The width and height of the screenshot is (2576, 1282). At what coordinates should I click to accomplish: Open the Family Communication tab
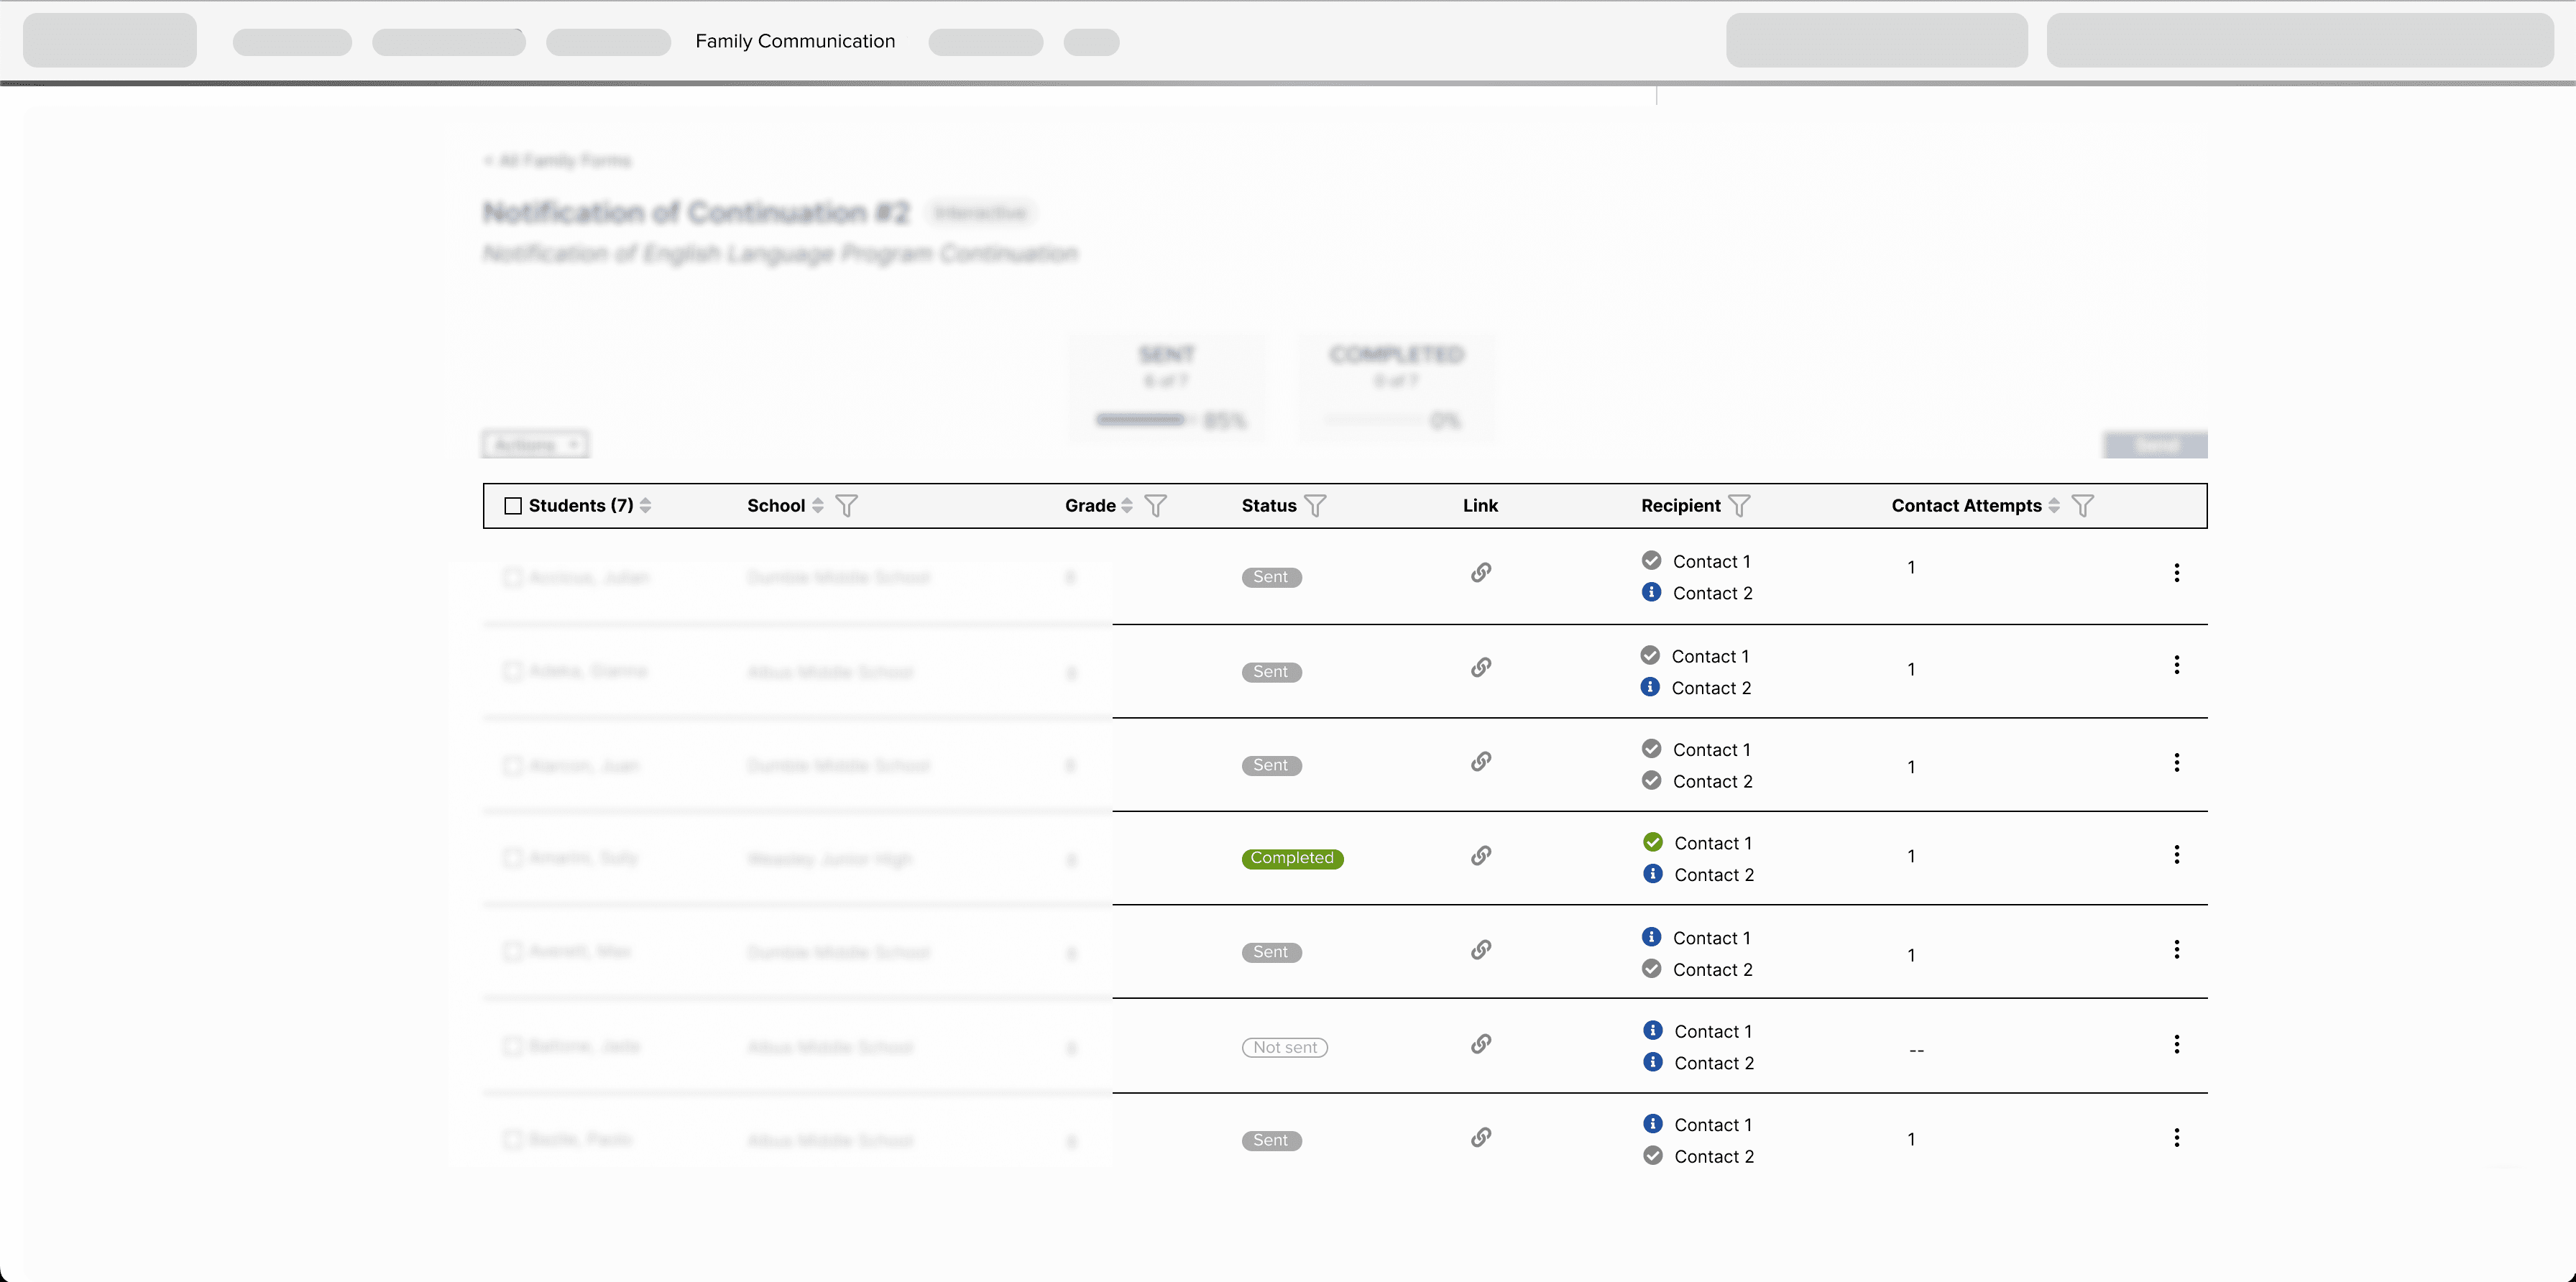pos(795,41)
